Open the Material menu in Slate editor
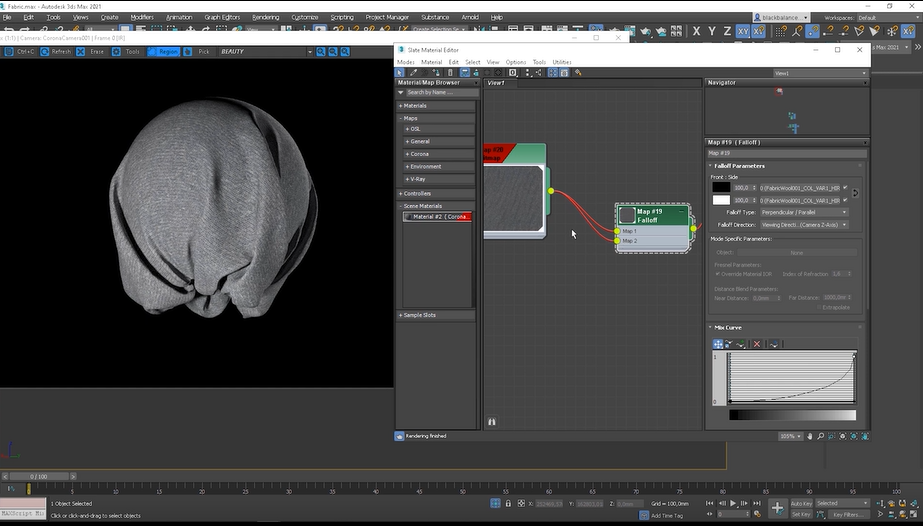This screenshot has height=526, width=923. [x=431, y=62]
